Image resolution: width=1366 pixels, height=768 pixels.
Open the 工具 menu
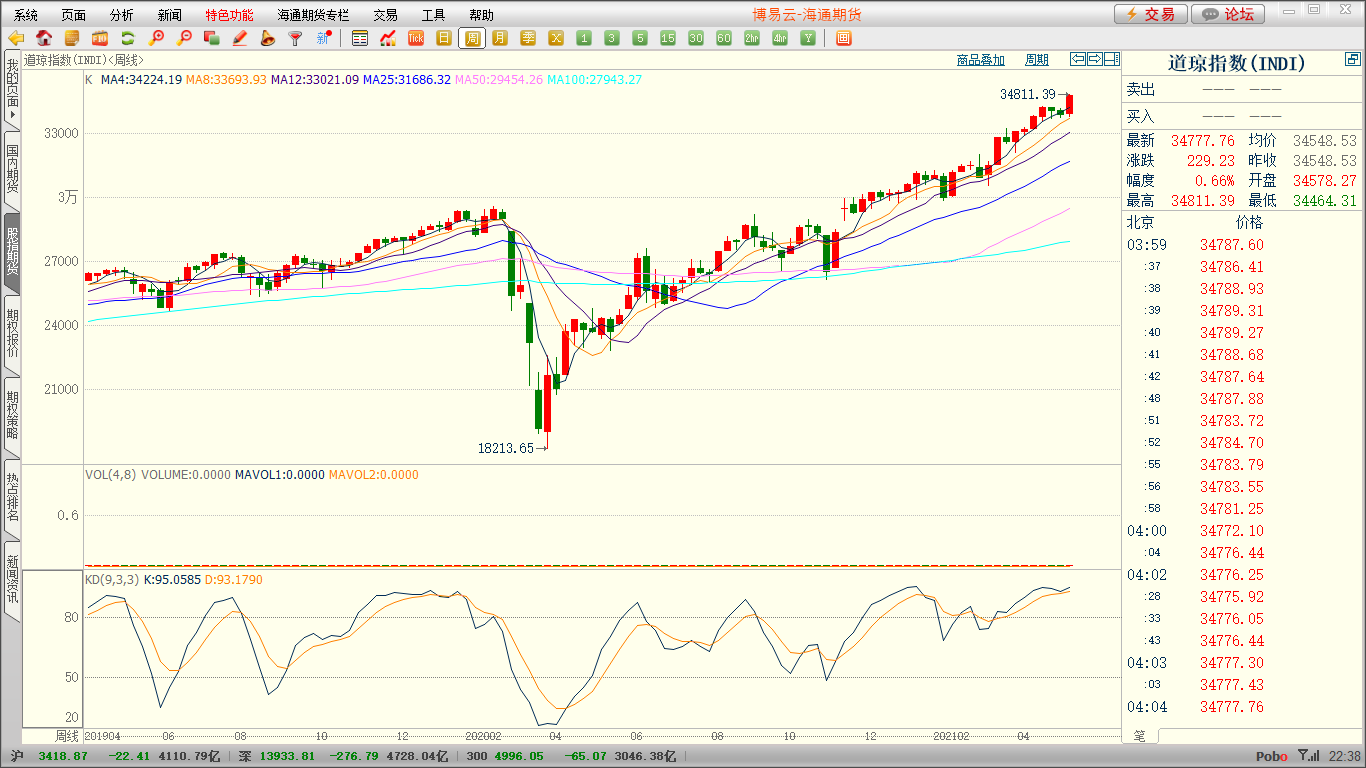click(x=434, y=15)
